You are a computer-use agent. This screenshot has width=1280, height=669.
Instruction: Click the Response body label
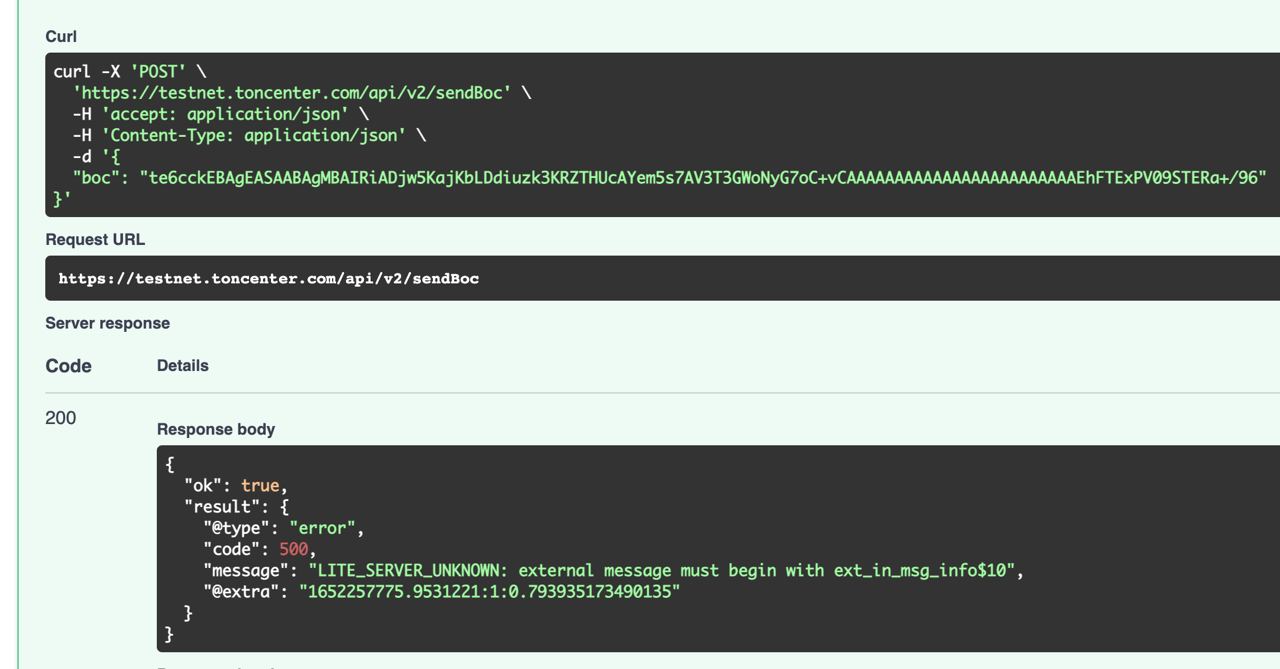[216, 429]
